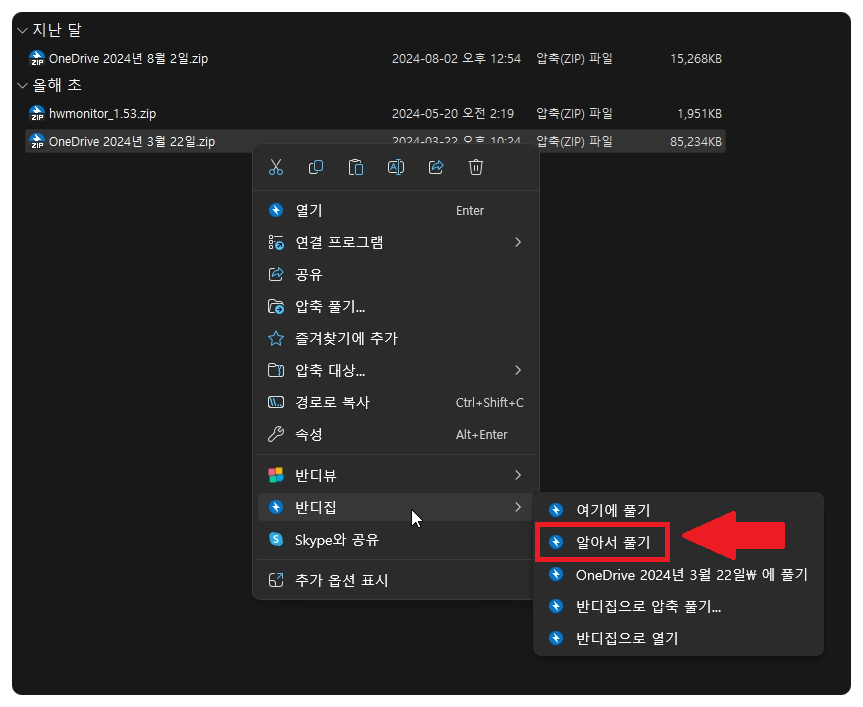Choose 반디집으로 압축 풀기...

678,606
